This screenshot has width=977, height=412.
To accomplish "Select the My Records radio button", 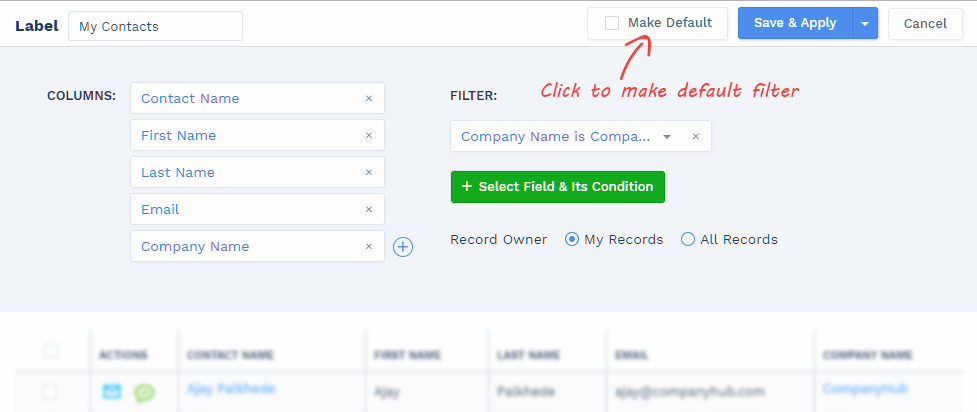I will (571, 239).
